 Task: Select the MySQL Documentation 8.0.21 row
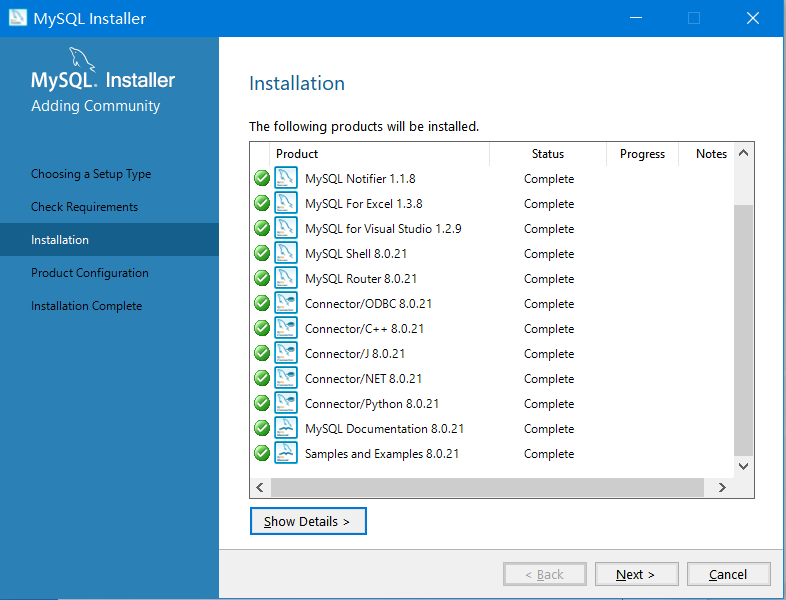tap(384, 429)
